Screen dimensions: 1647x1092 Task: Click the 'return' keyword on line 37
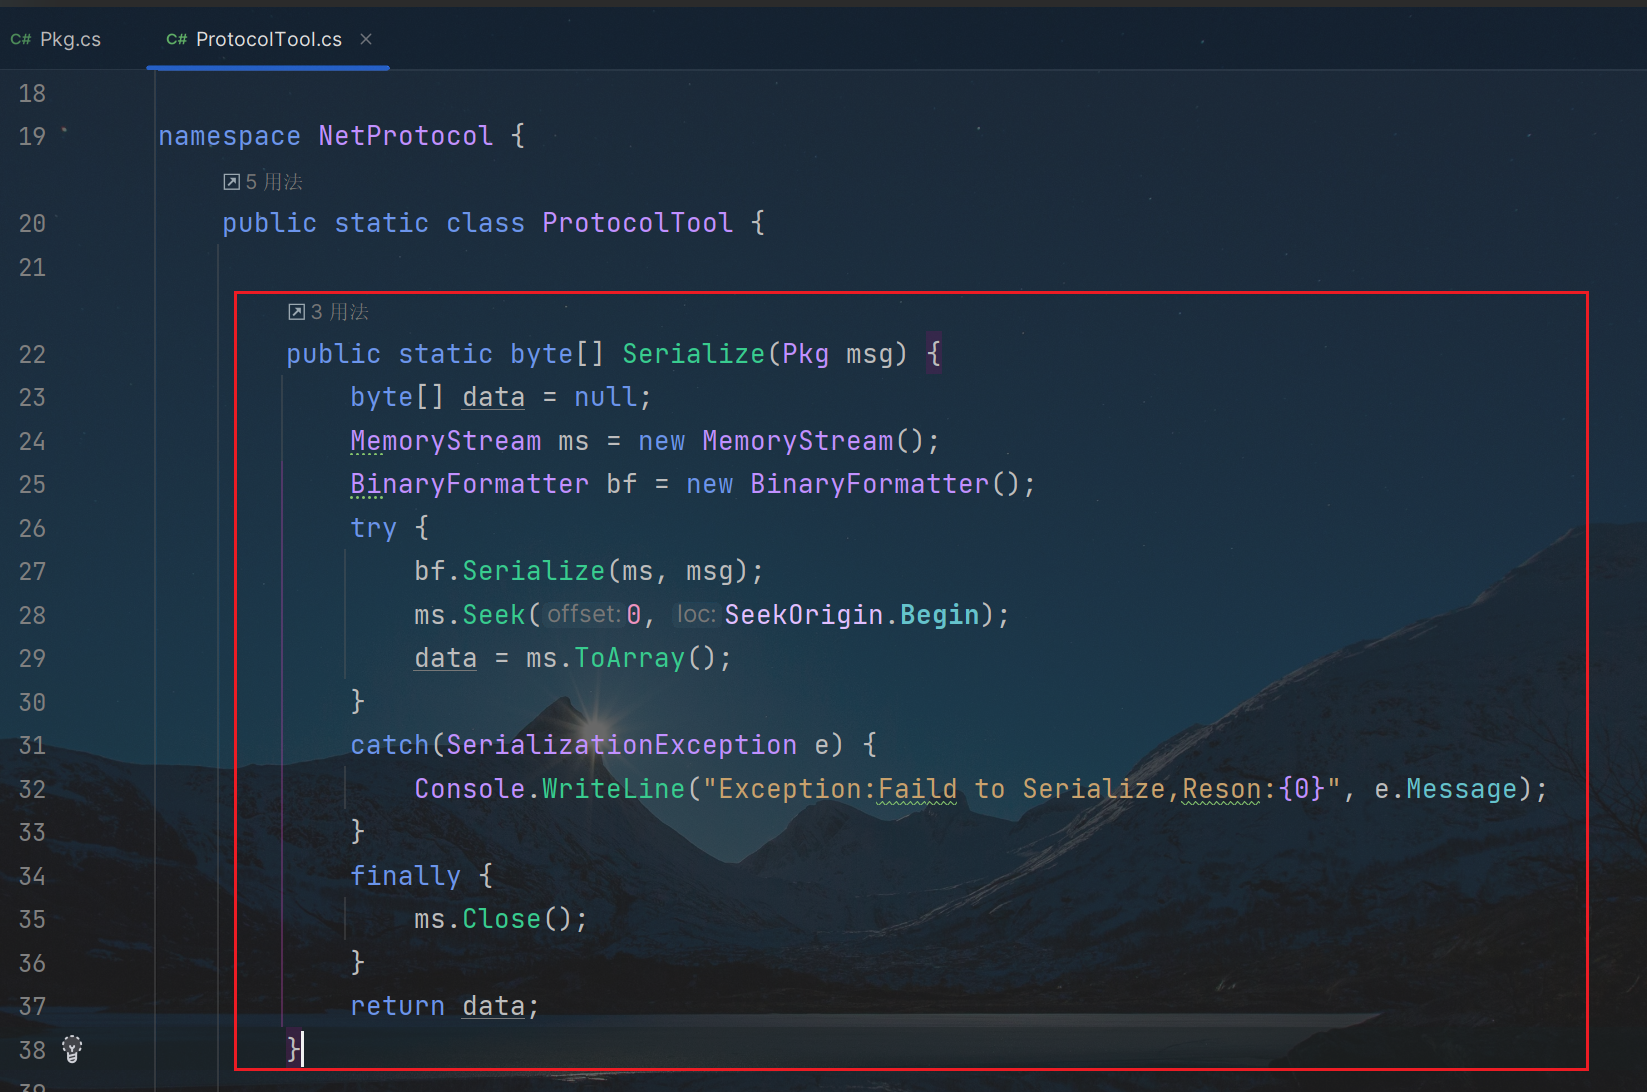click(x=398, y=1006)
